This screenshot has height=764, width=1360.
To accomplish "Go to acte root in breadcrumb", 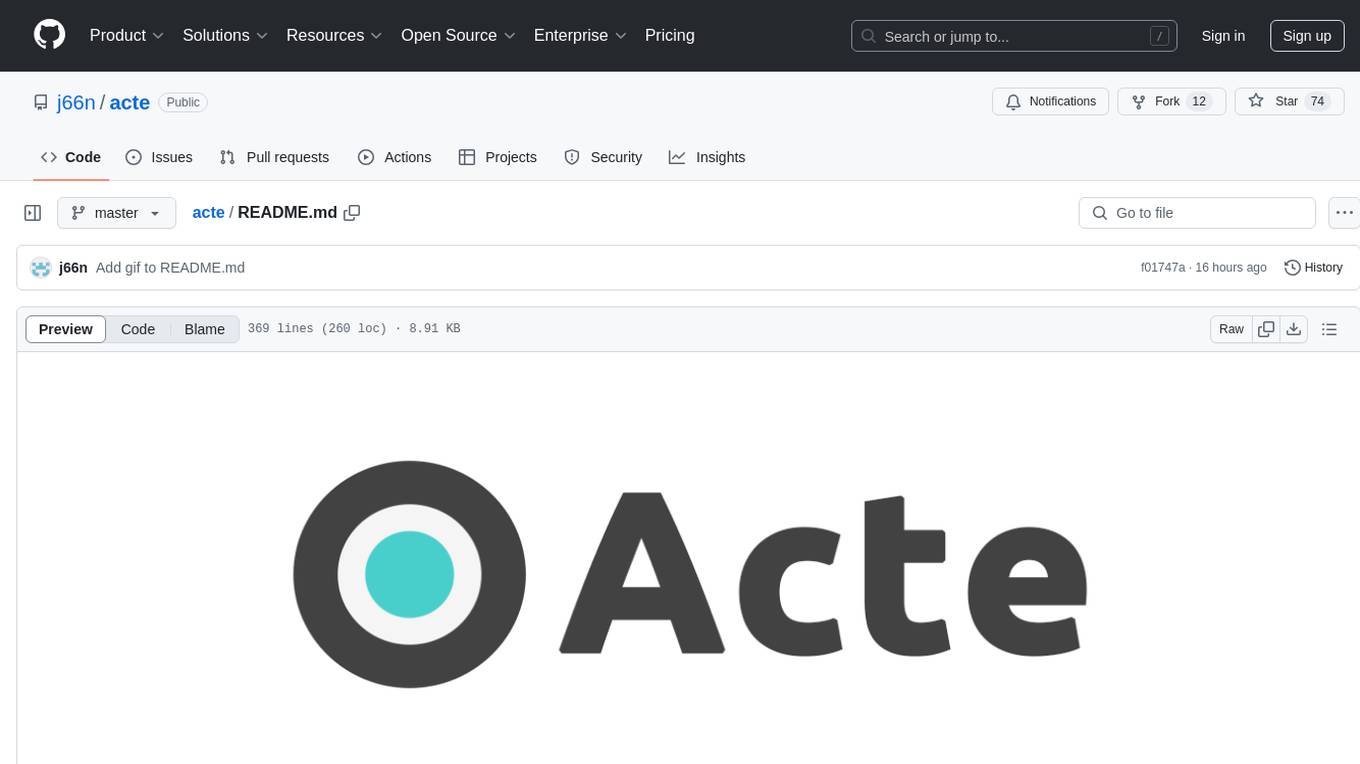I will pyautogui.click(x=208, y=212).
